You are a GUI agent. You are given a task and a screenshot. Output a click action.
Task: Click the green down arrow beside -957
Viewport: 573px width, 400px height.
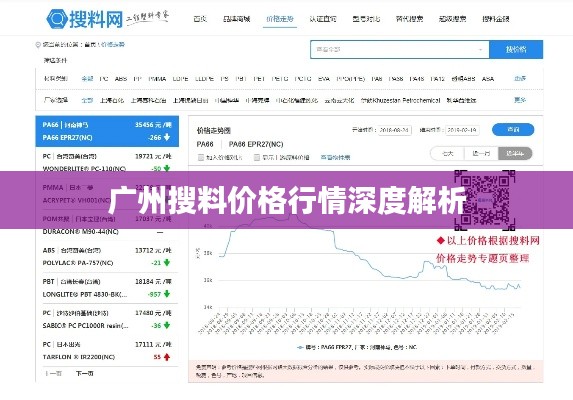(167, 294)
